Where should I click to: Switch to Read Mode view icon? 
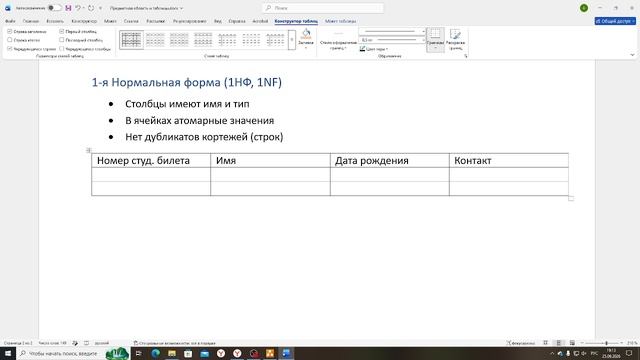tap(545, 343)
